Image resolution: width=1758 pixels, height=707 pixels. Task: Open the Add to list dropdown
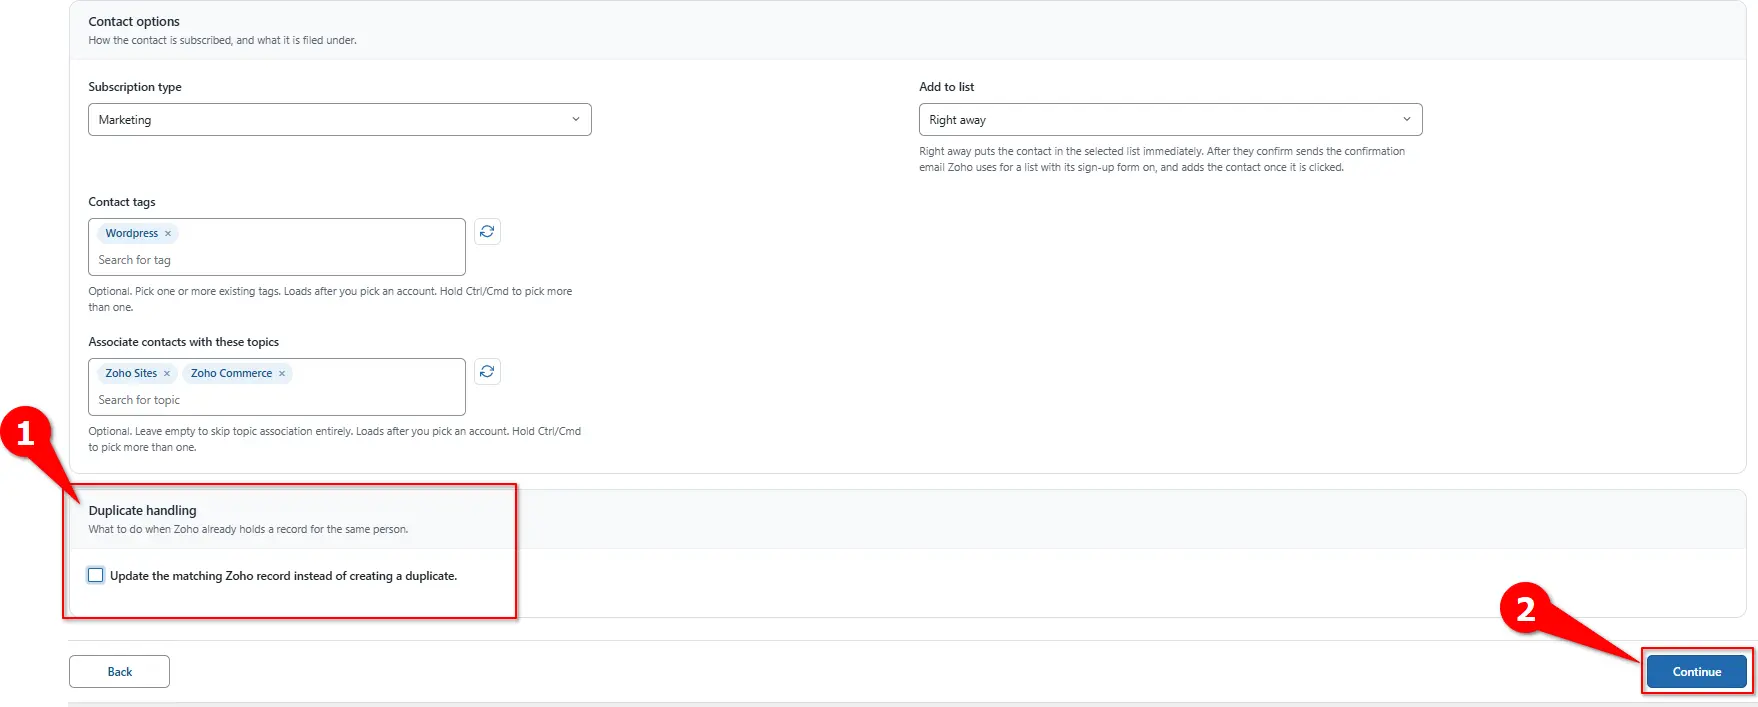coord(1170,120)
